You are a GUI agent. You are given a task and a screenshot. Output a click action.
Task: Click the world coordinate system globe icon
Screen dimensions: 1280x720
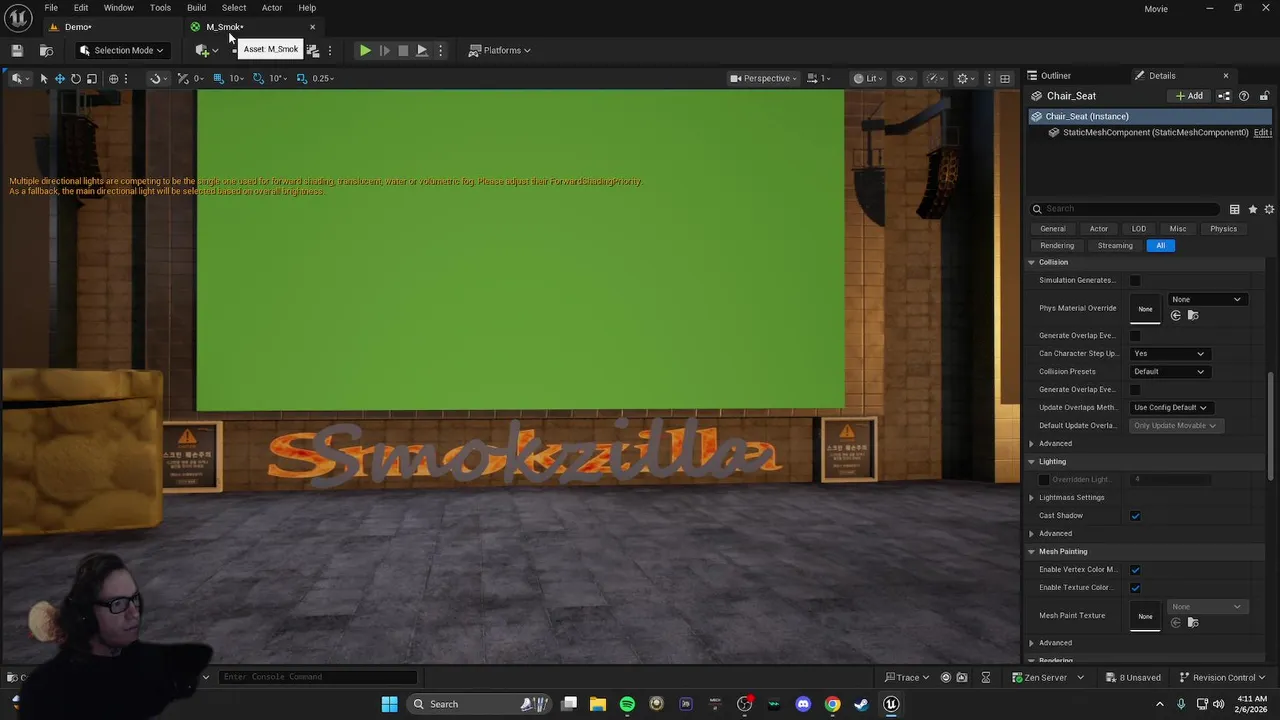click(x=113, y=78)
